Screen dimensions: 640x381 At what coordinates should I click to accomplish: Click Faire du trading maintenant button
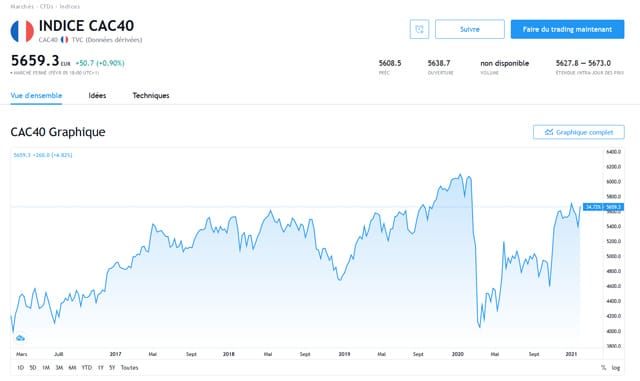pyautogui.click(x=567, y=29)
